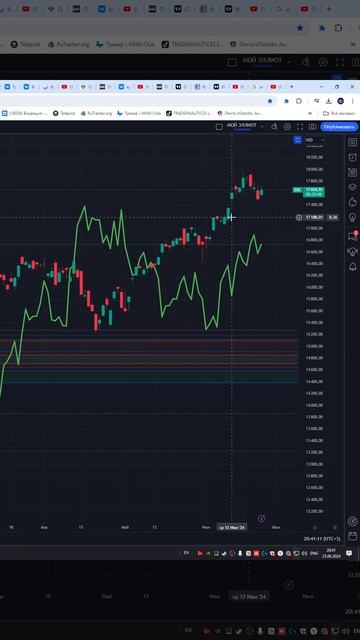Select the layout square icon in chart toolbar
The width and height of the screenshot is (360, 640).
click(x=219, y=127)
